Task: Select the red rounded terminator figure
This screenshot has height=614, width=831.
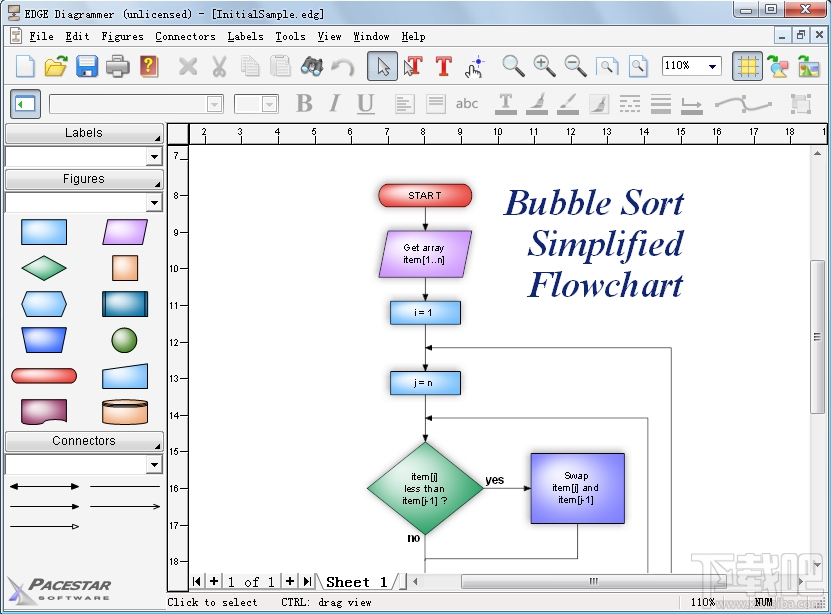Action: coord(44,376)
